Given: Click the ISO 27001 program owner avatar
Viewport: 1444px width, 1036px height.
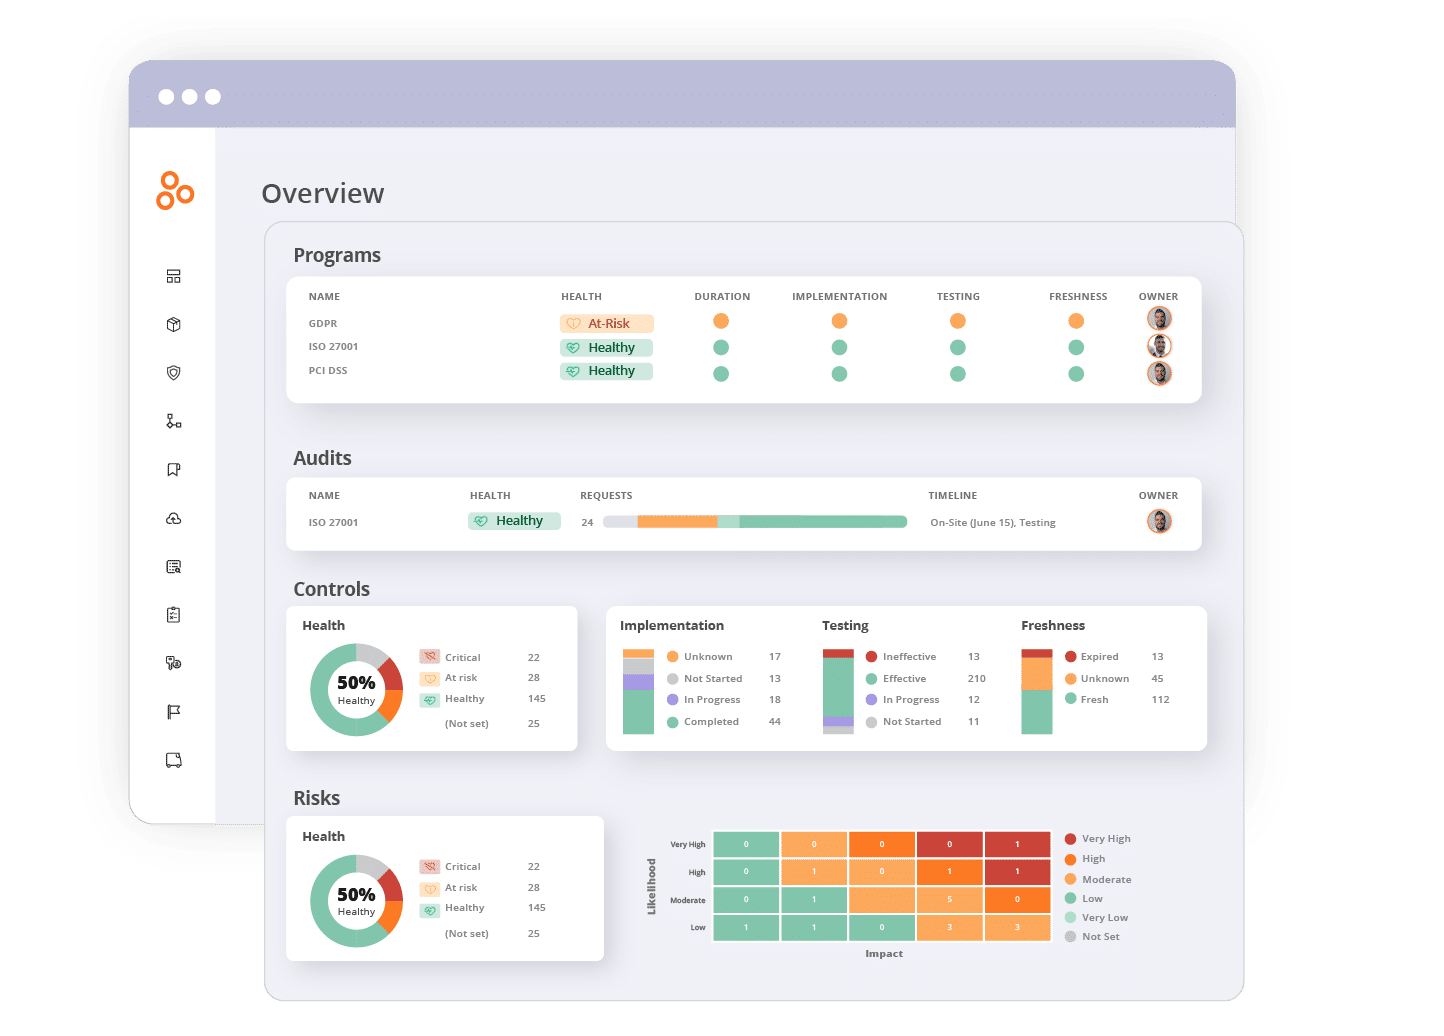Looking at the screenshot, I should click(1159, 346).
